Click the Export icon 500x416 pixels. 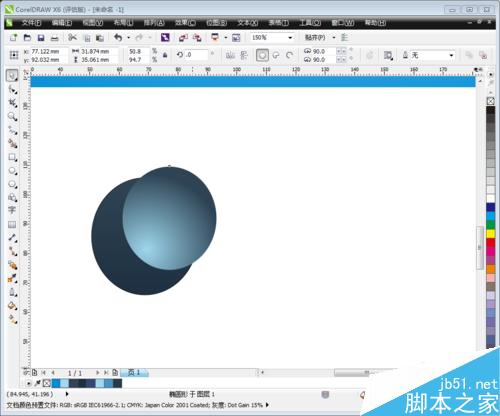pos(197,38)
